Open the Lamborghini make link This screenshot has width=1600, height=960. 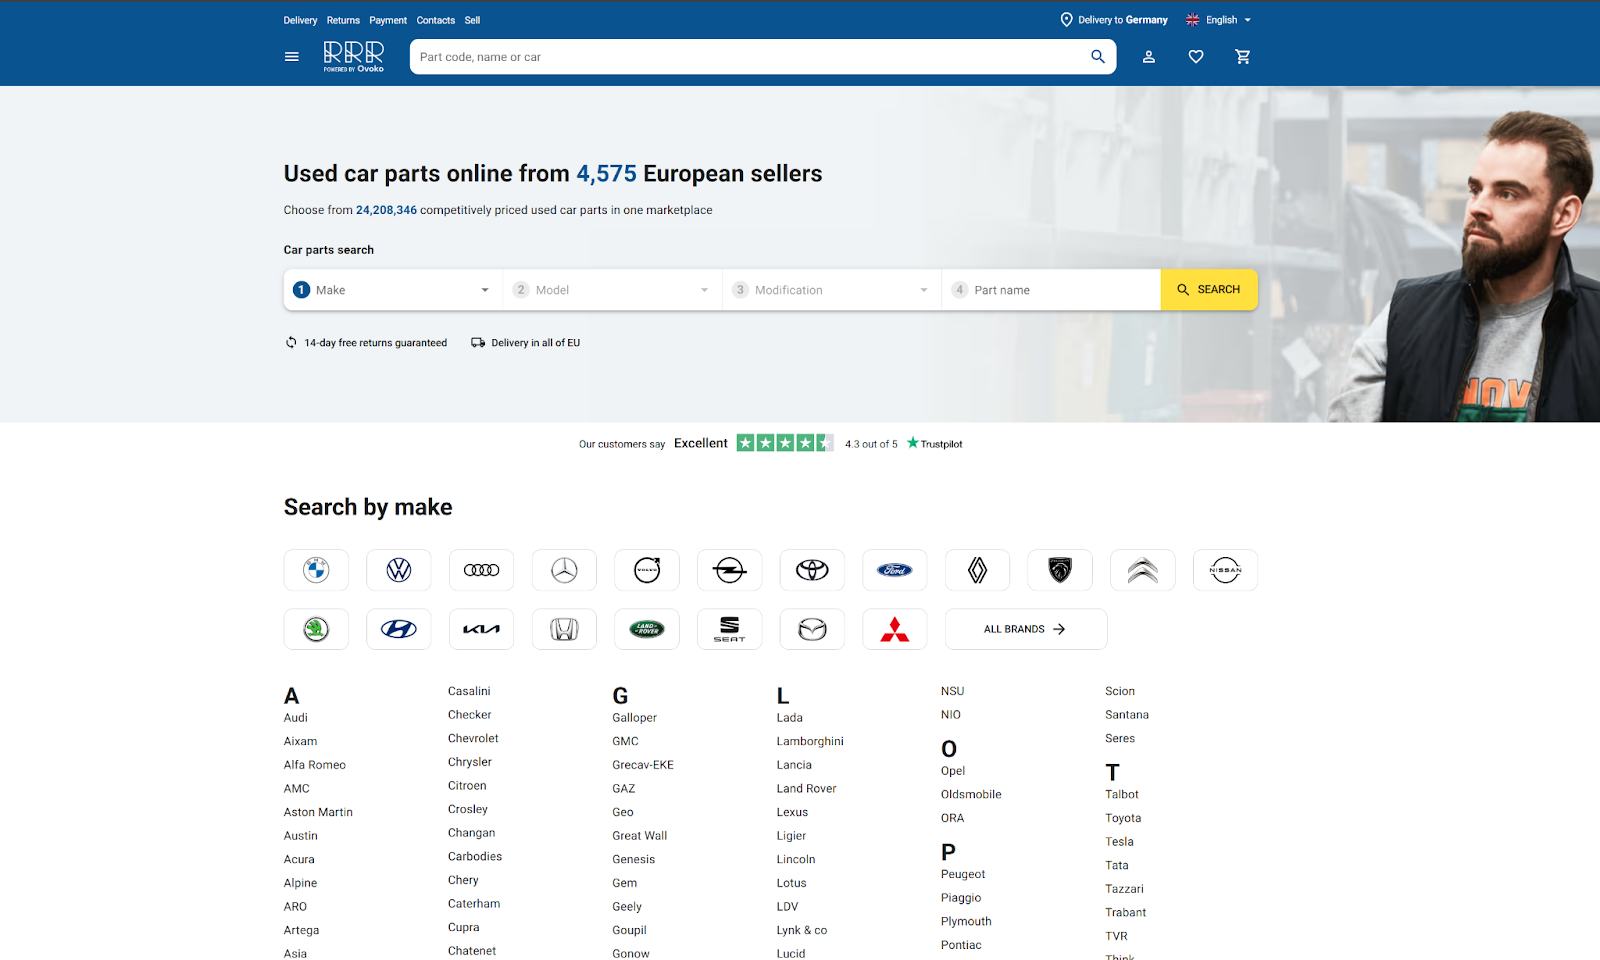click(810, 741)
